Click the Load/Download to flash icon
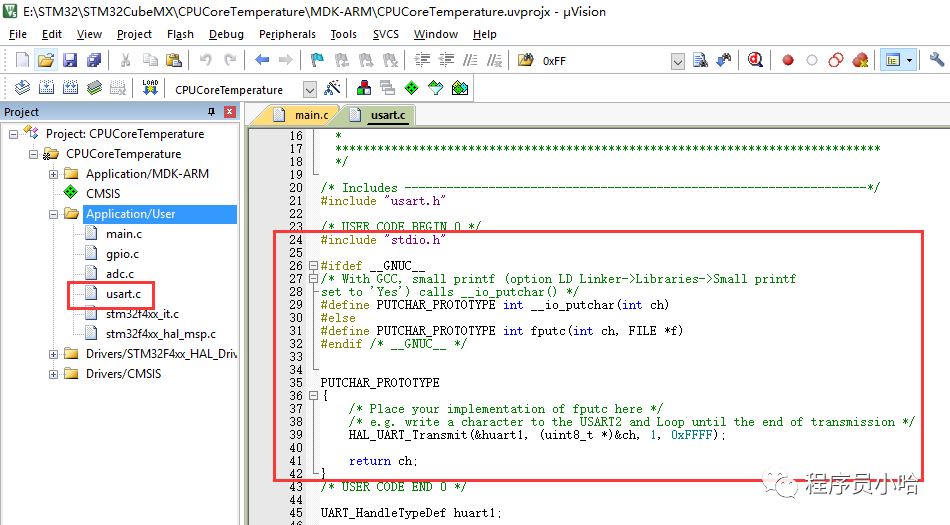This screenshot has width=950, height=525. click(150, 88)
